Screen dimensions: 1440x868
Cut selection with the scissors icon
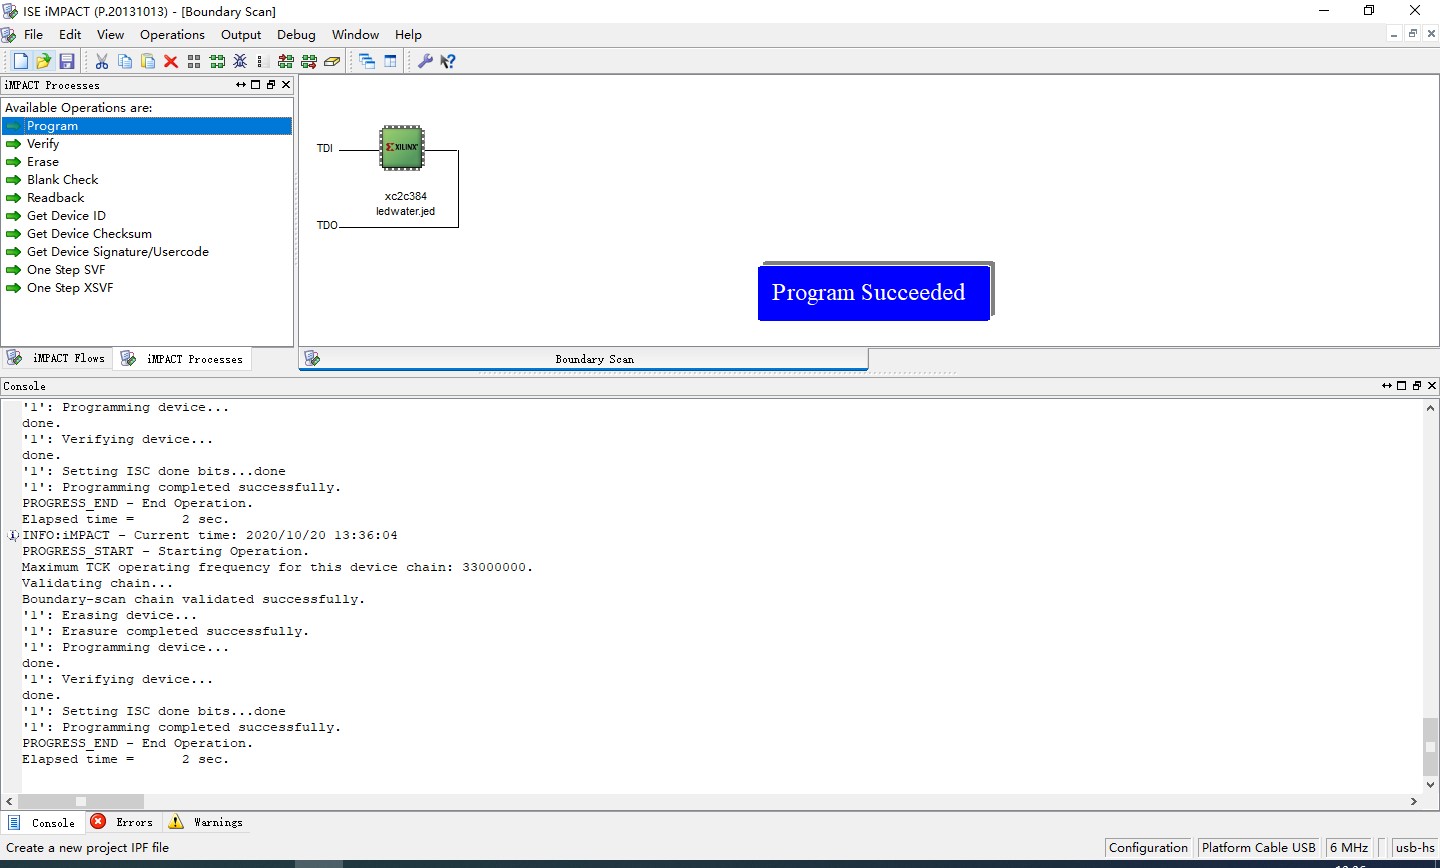click(x=102, y=61)
